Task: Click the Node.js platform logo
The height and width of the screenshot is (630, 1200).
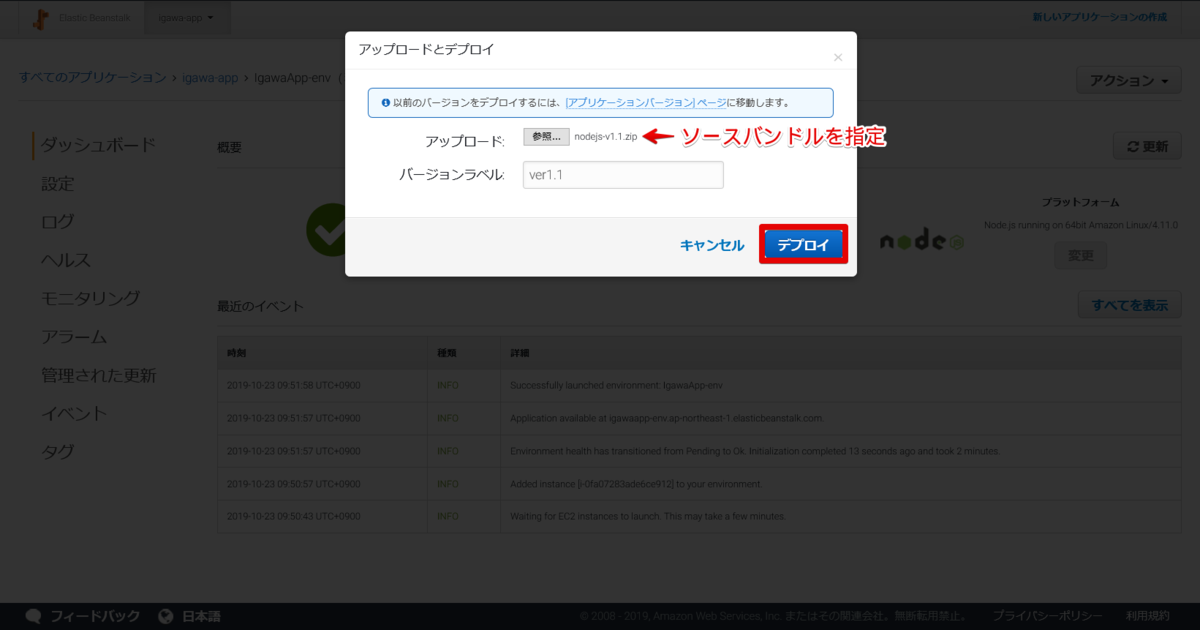Action: pyautogui.click(x=920, y=239)
